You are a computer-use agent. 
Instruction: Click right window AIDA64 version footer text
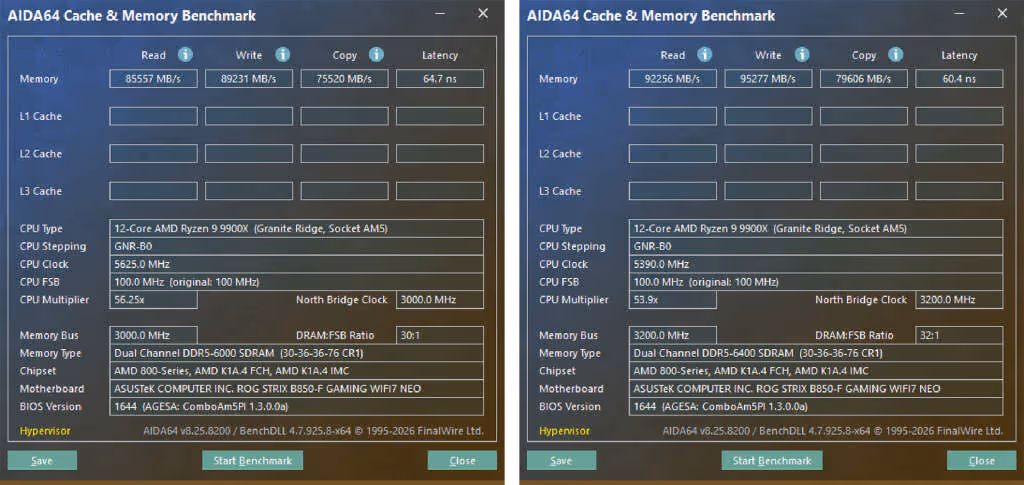point(833,431)
